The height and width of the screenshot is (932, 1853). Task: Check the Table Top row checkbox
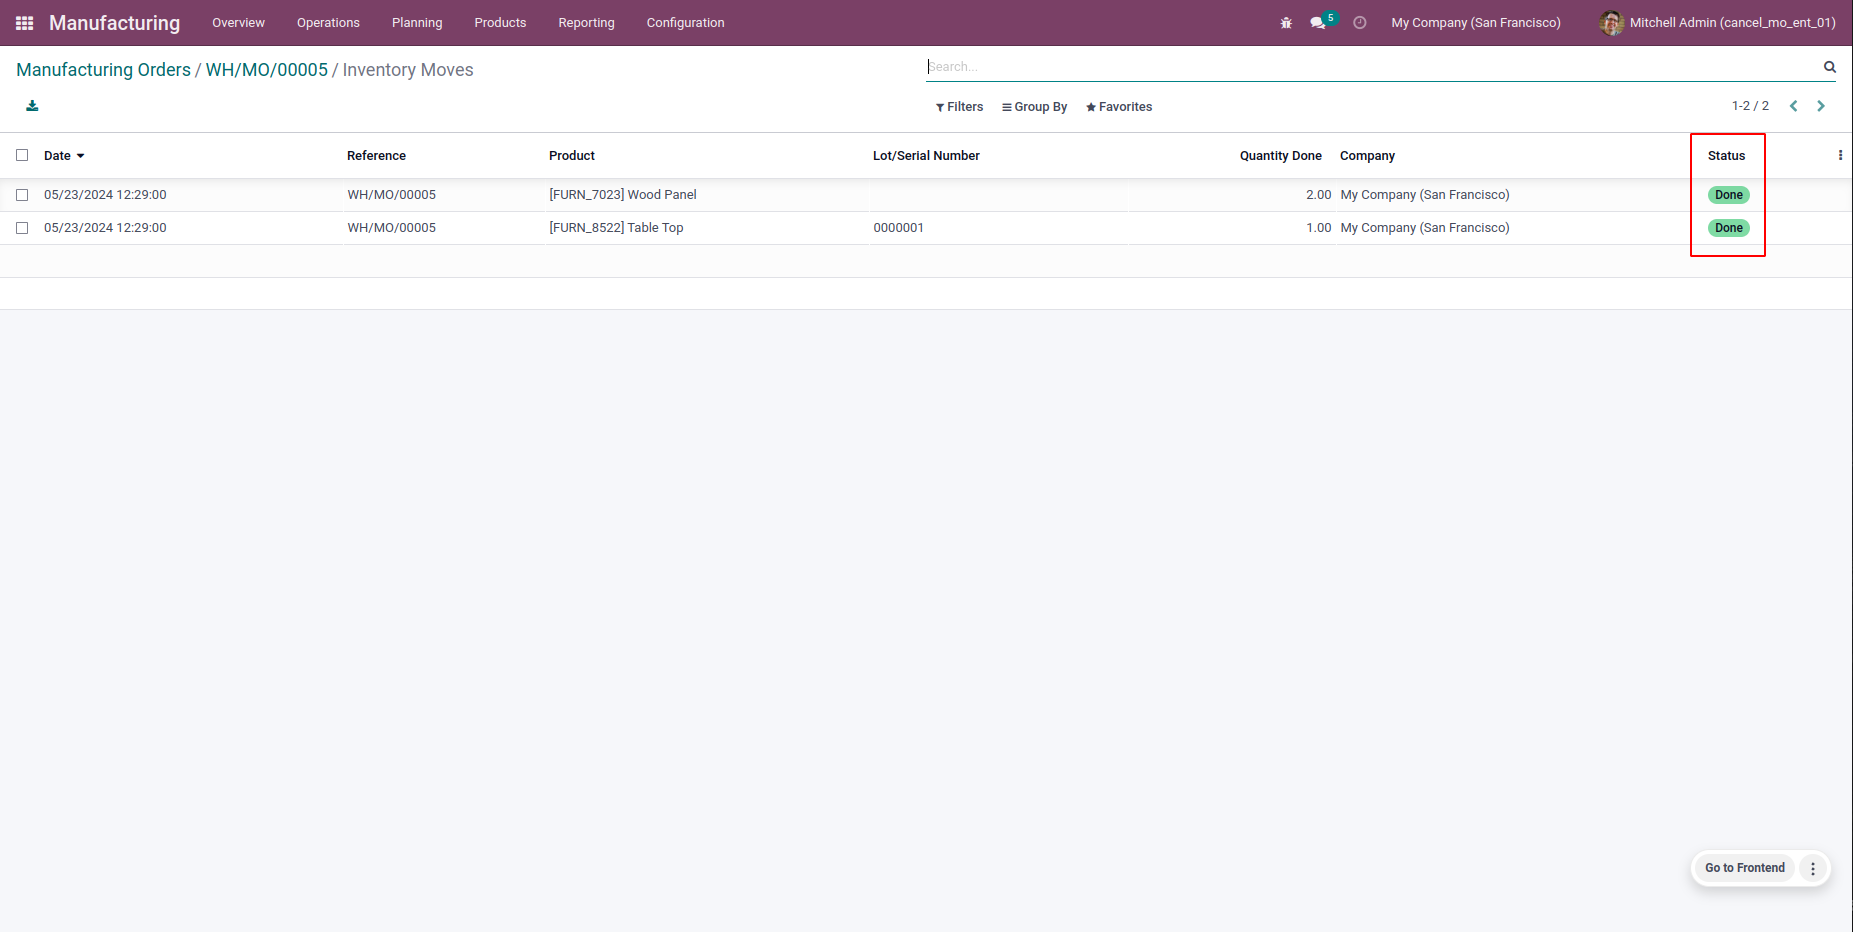(x=22, y=228)
